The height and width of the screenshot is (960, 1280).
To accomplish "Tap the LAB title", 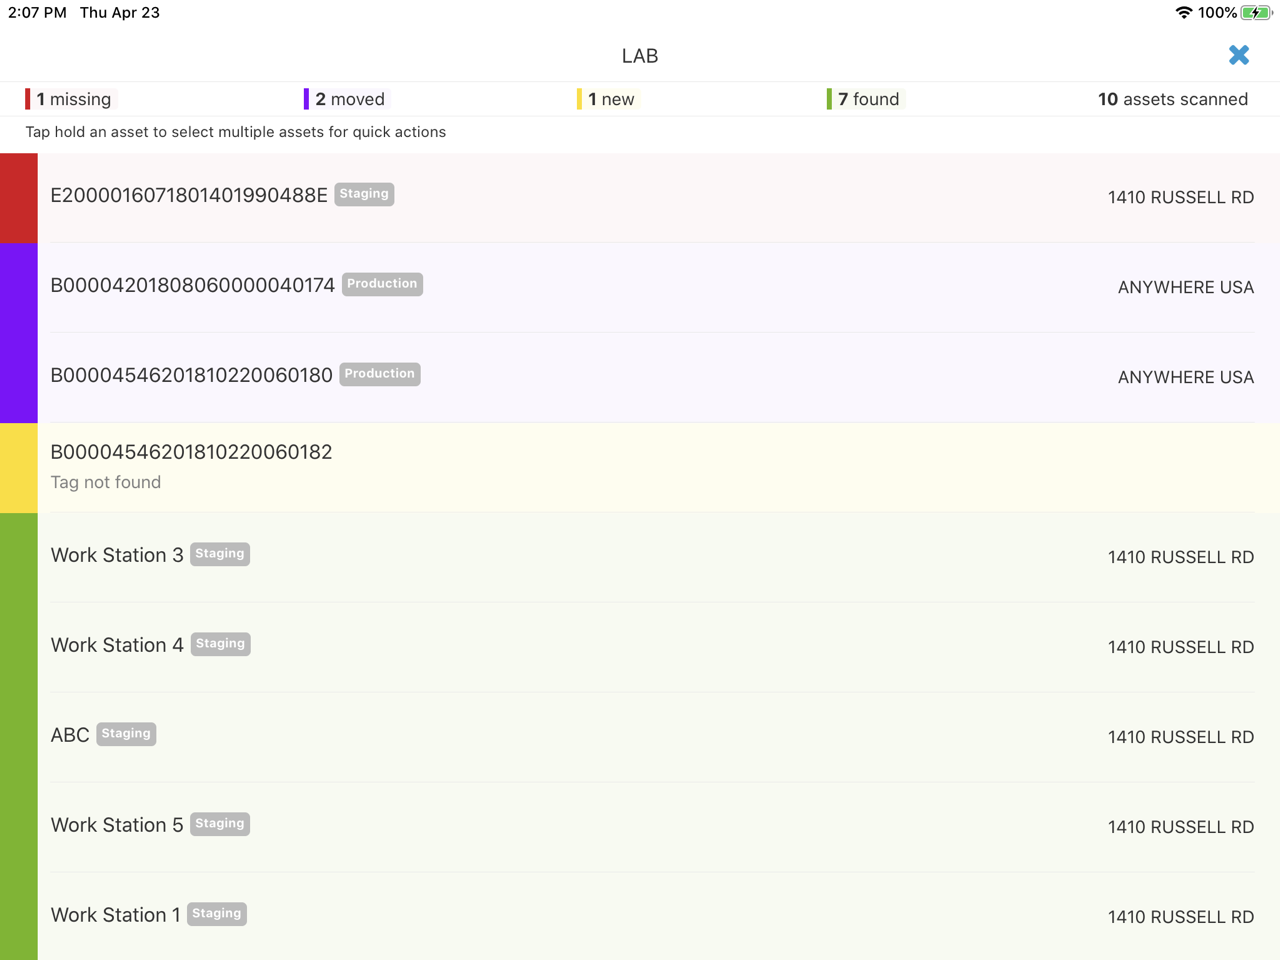I will pos(640,56).
